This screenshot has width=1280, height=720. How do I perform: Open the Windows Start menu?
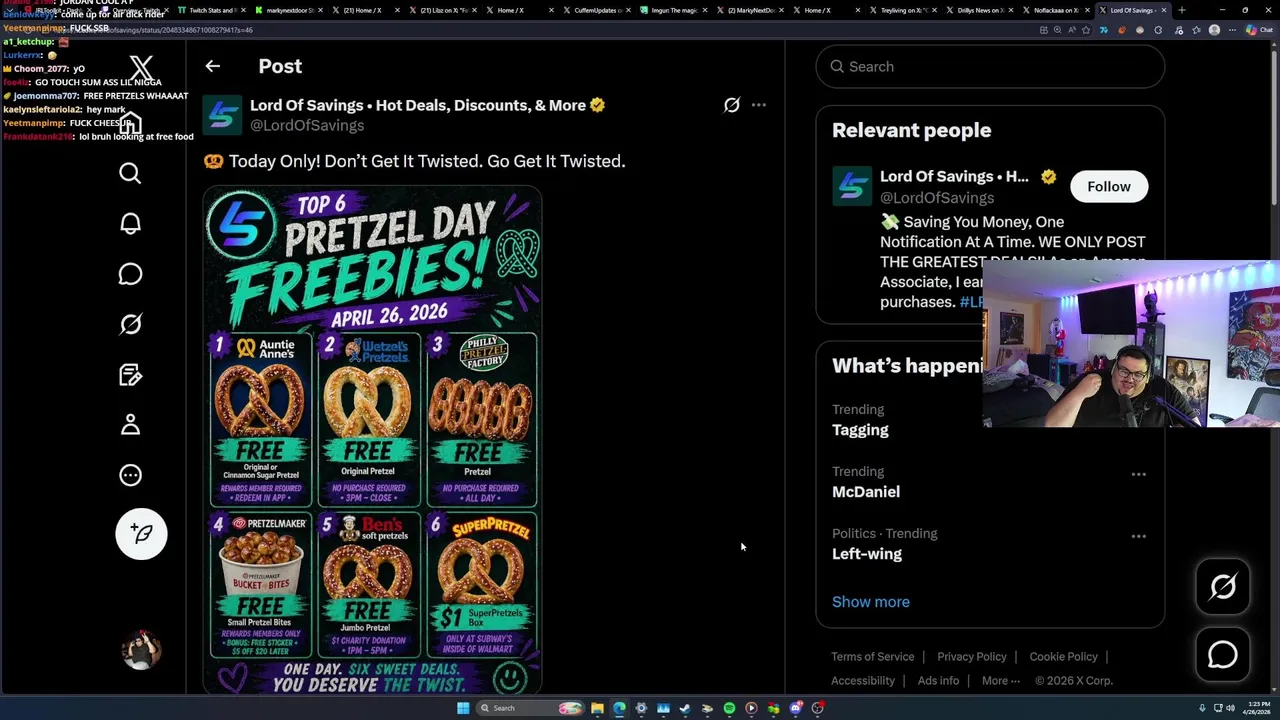click(x=462, y=708)
